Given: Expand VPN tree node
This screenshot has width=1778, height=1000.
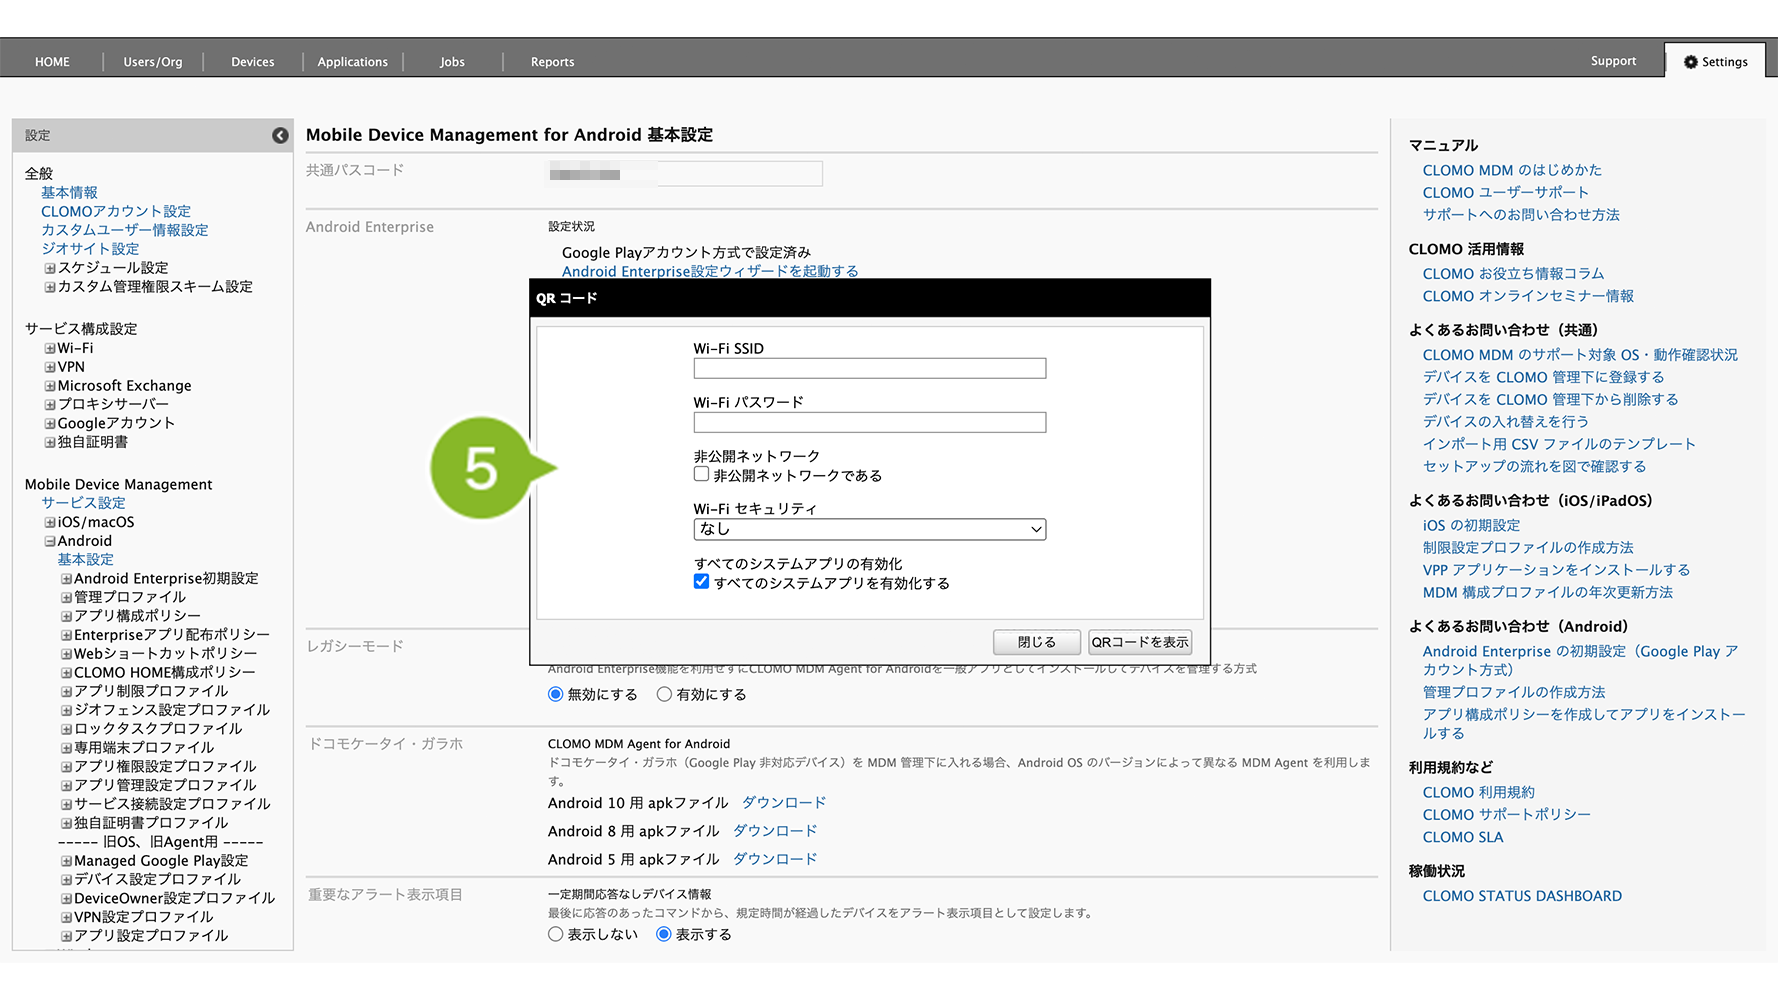Looking at the screenshot, I should click(x=50, y=367).
